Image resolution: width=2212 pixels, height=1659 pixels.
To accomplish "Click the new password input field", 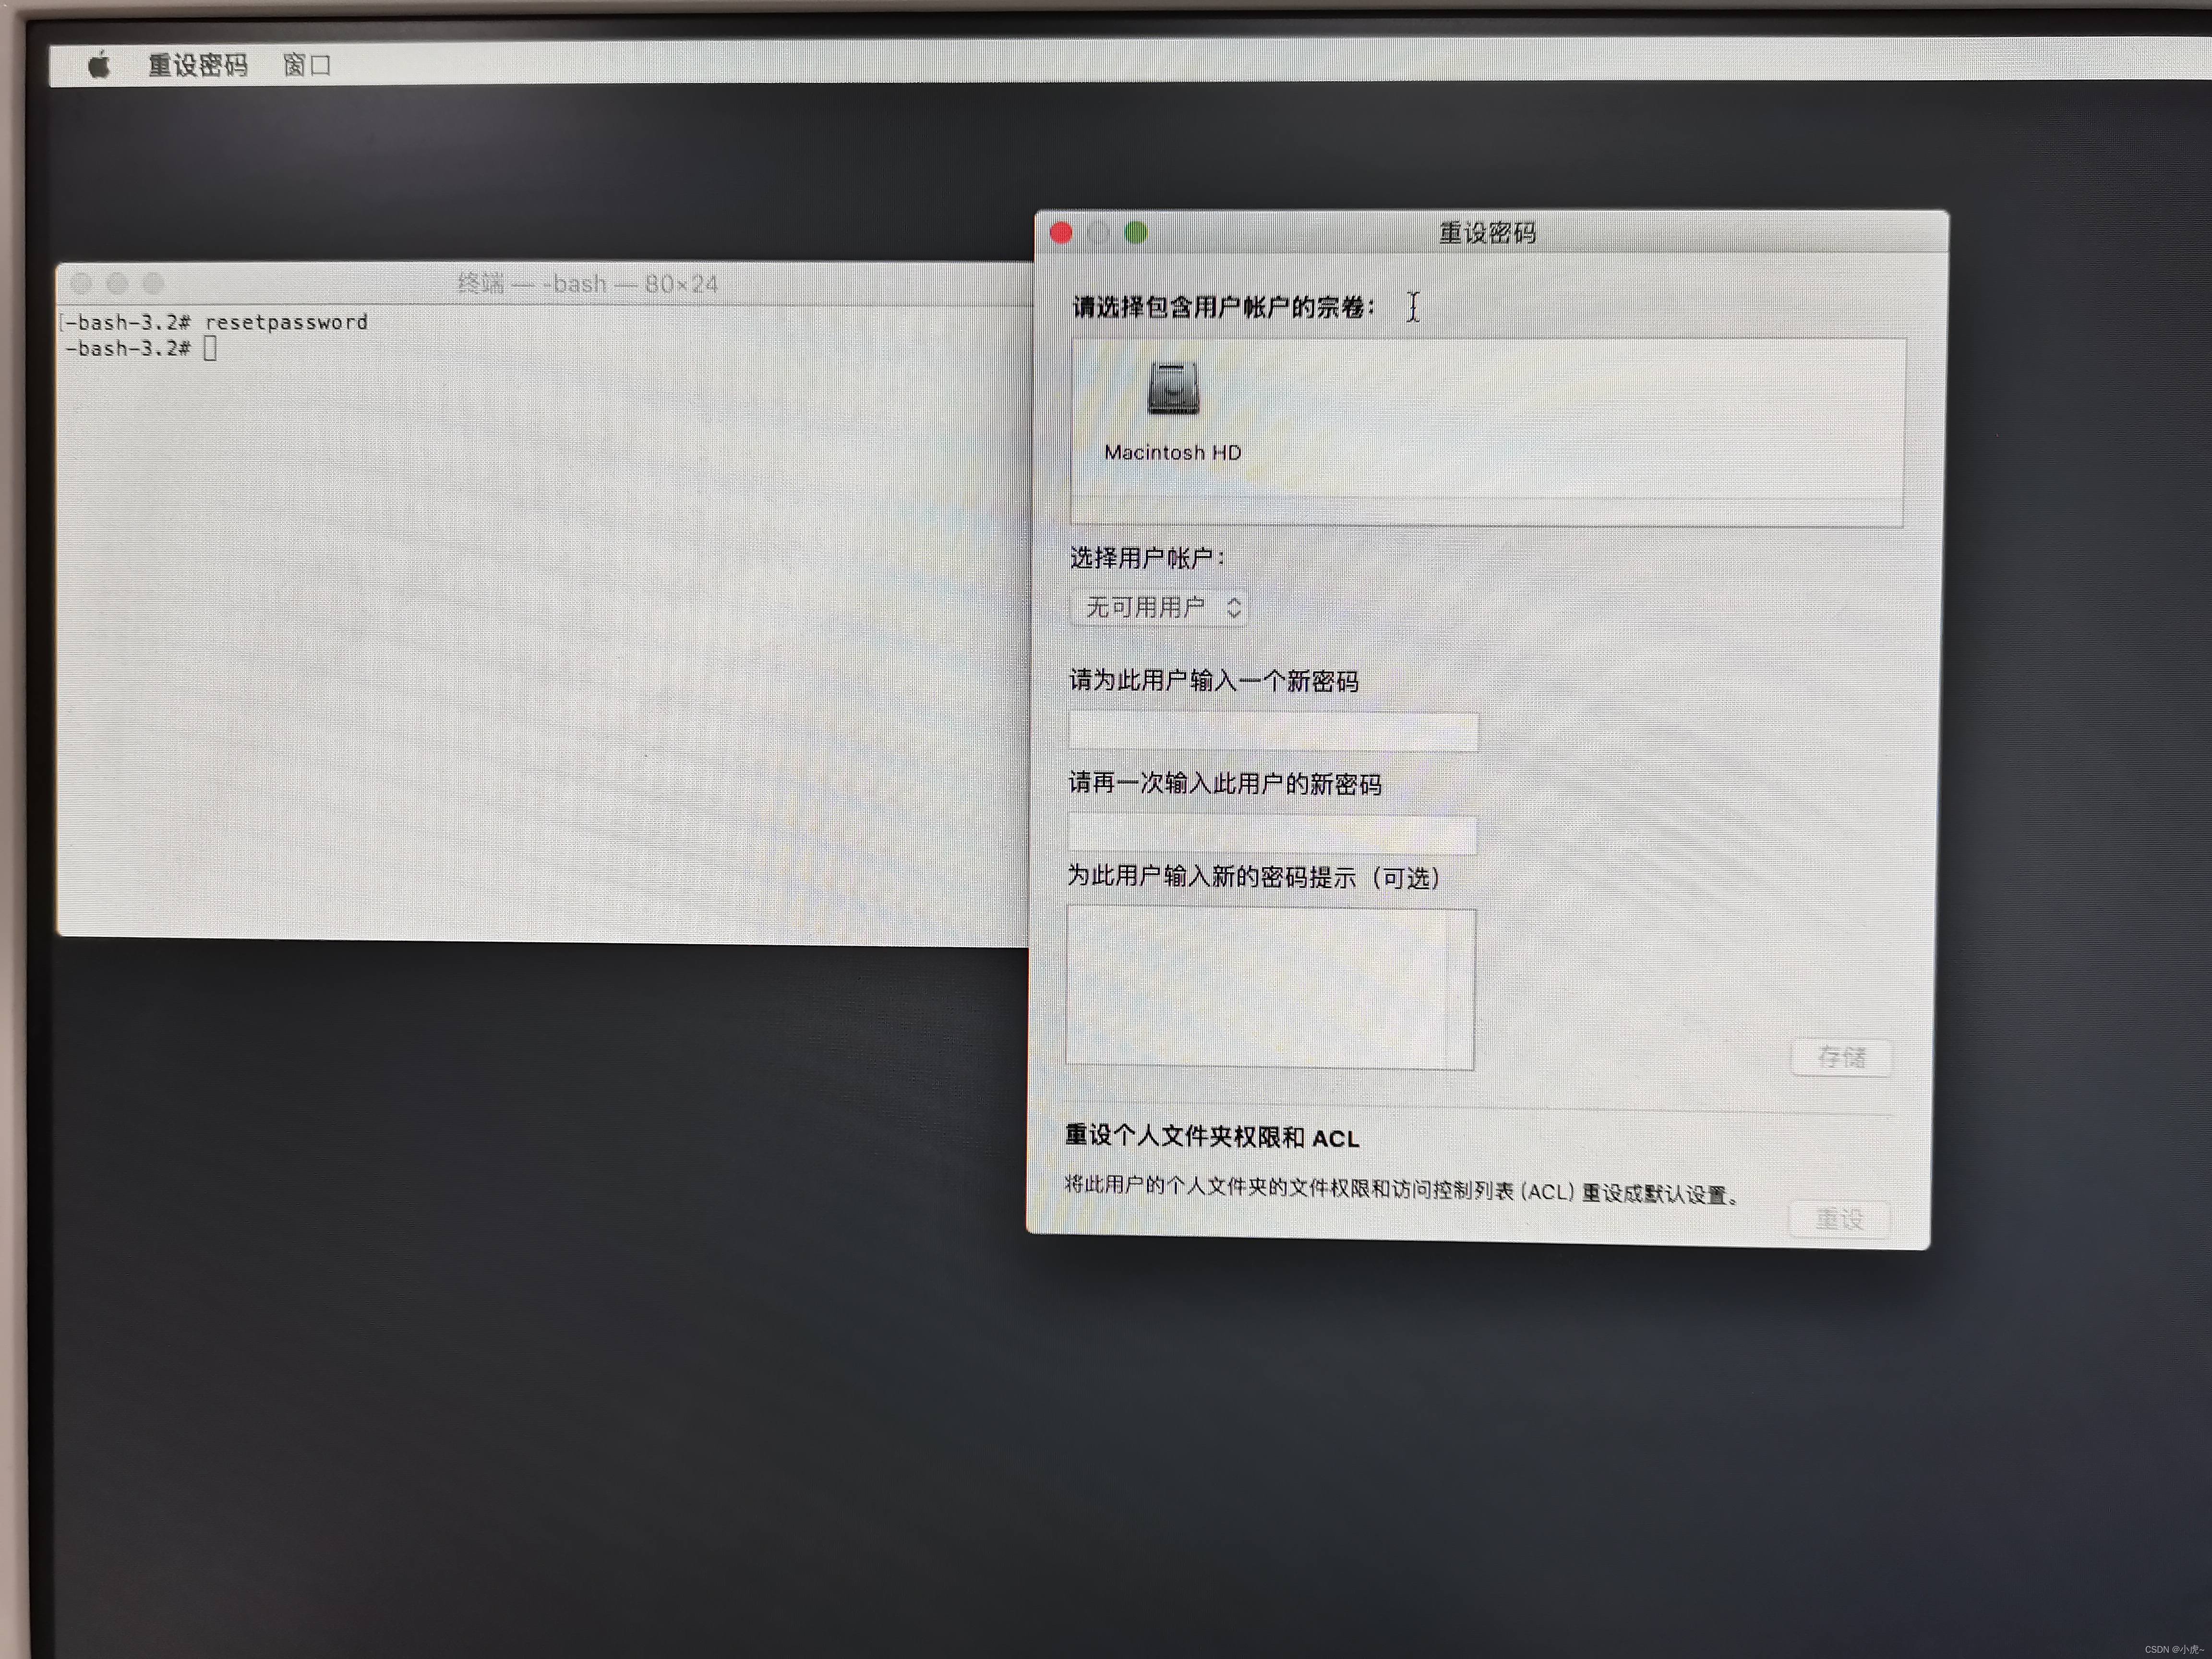I will [x=1272, y=731].
